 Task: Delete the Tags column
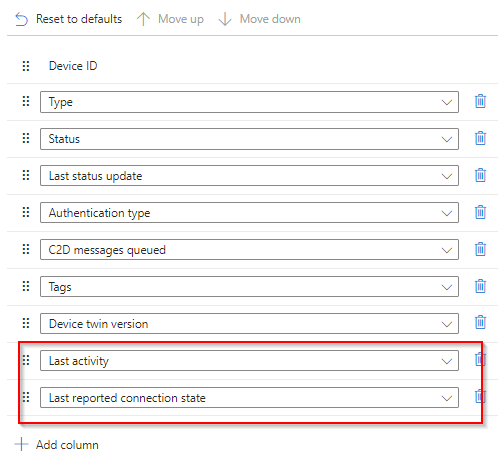pos(480,286)
